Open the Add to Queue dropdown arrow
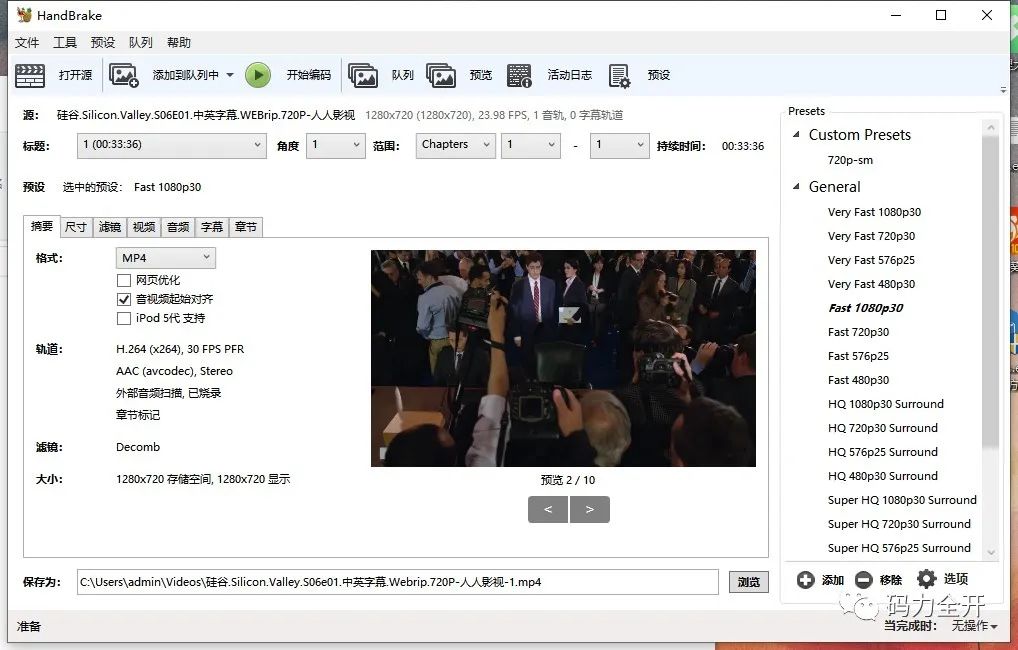The height and width of the screenshot is (650, 1018). tap(230, 75)
